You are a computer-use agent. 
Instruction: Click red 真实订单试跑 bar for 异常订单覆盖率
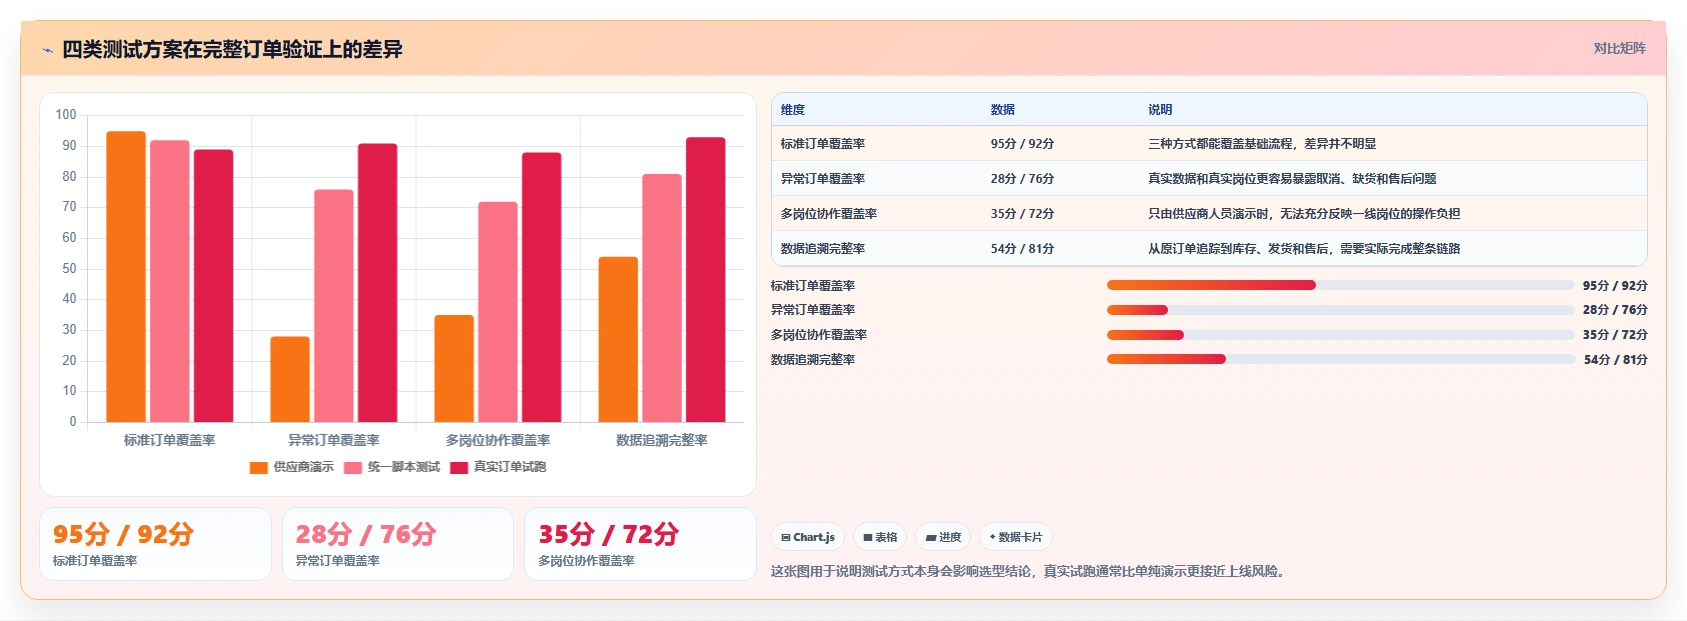378,283
